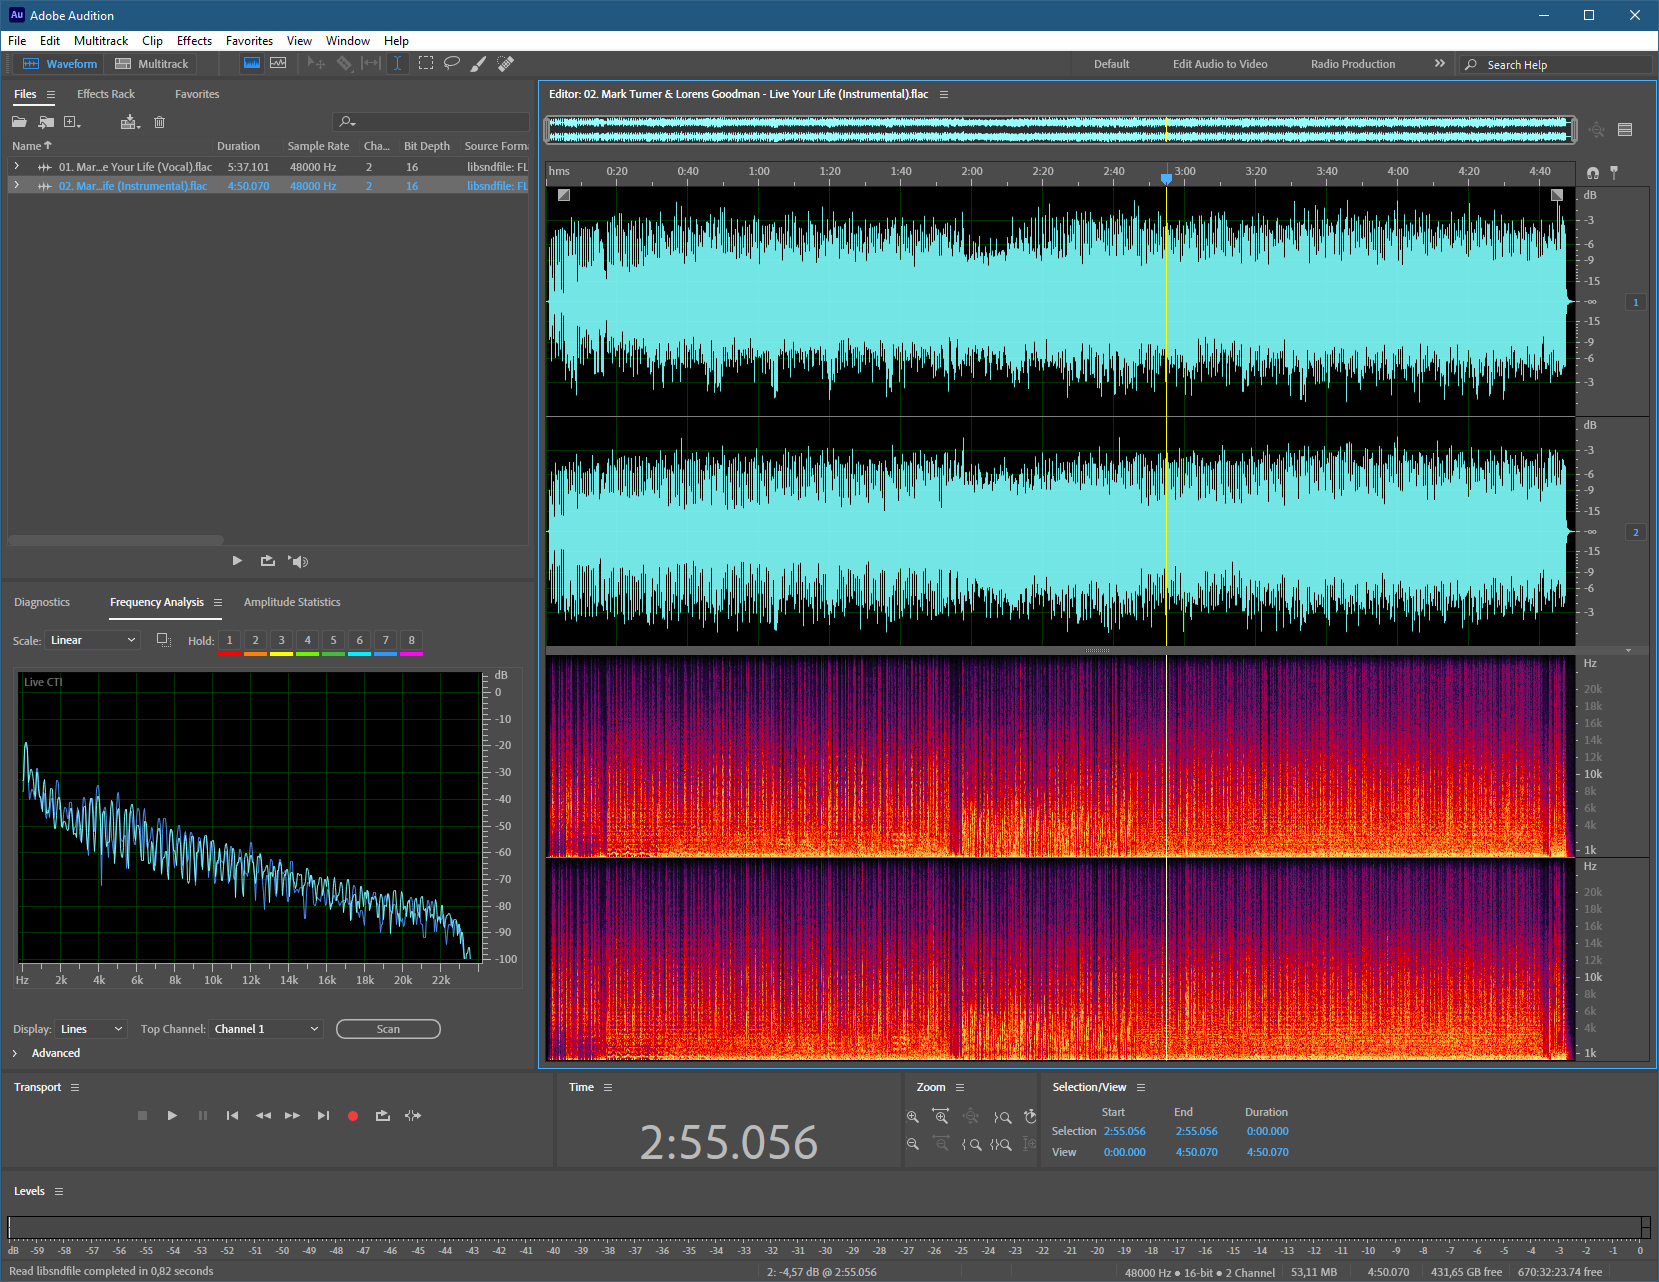Viewport: 1659px width, 1282px height.
Task: Toggle channel 2 enable button
Action: (x=1636, y=532)
